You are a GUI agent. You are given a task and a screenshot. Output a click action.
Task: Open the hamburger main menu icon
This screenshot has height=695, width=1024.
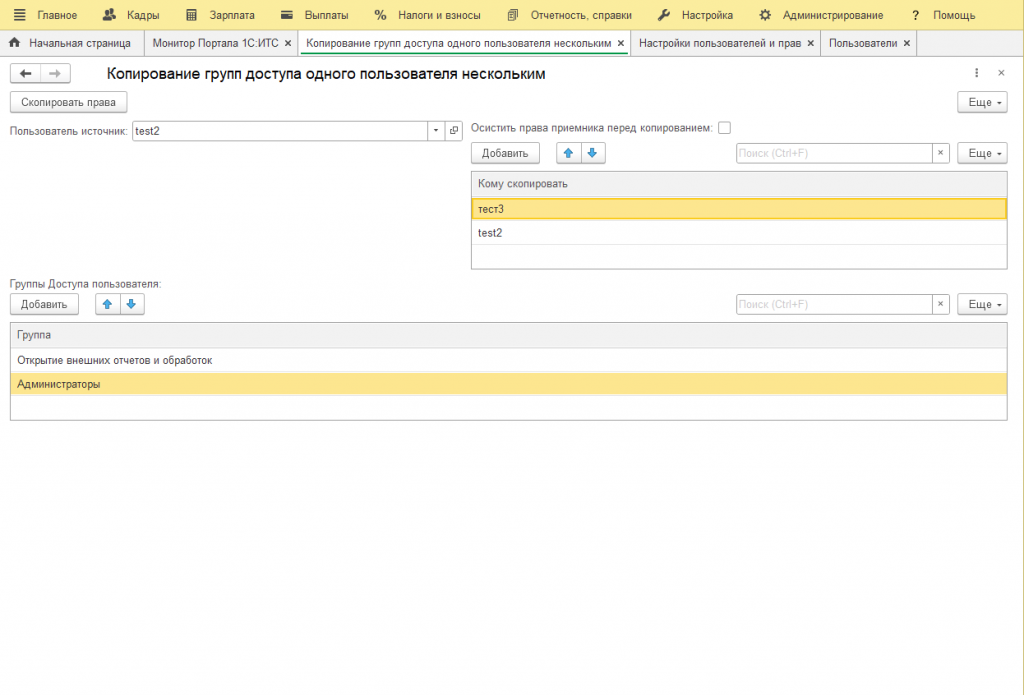tap(20, 14)
